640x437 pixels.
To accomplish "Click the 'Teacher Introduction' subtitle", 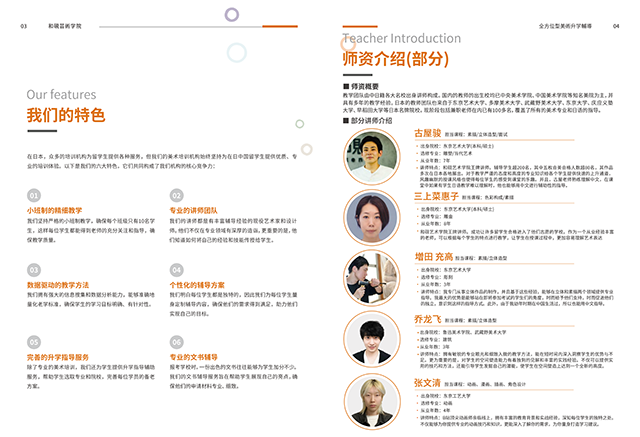I will pyautogui.click(x=402, y=38).
